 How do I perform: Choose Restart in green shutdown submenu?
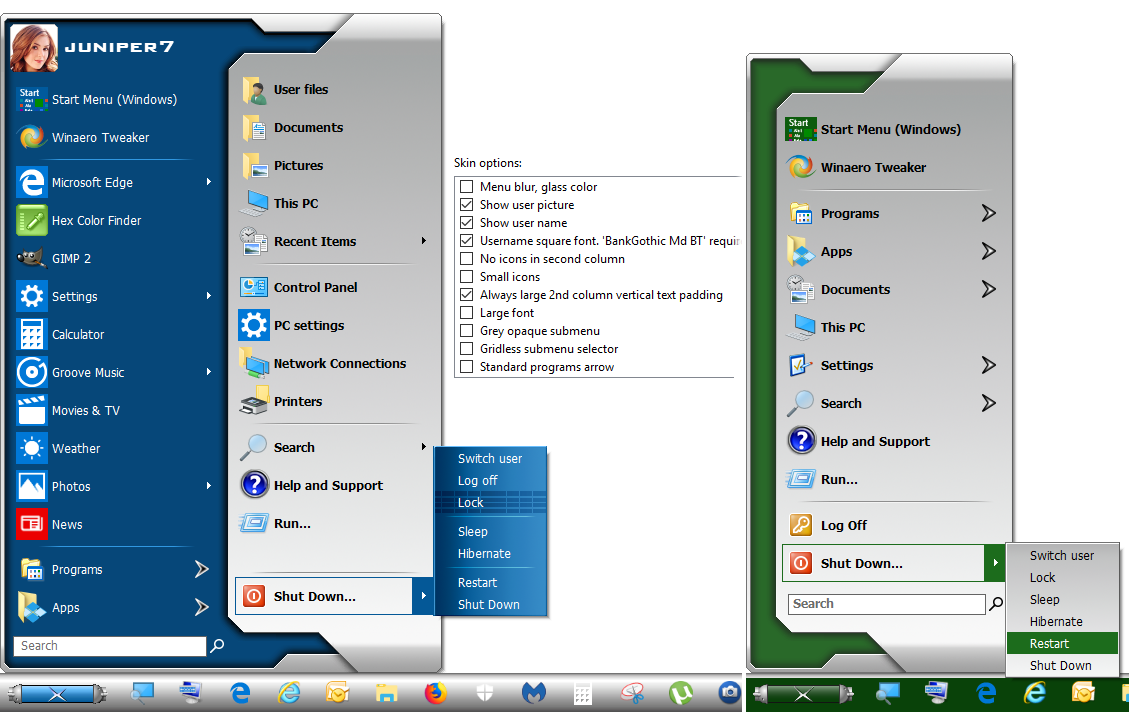point(1049,643)
